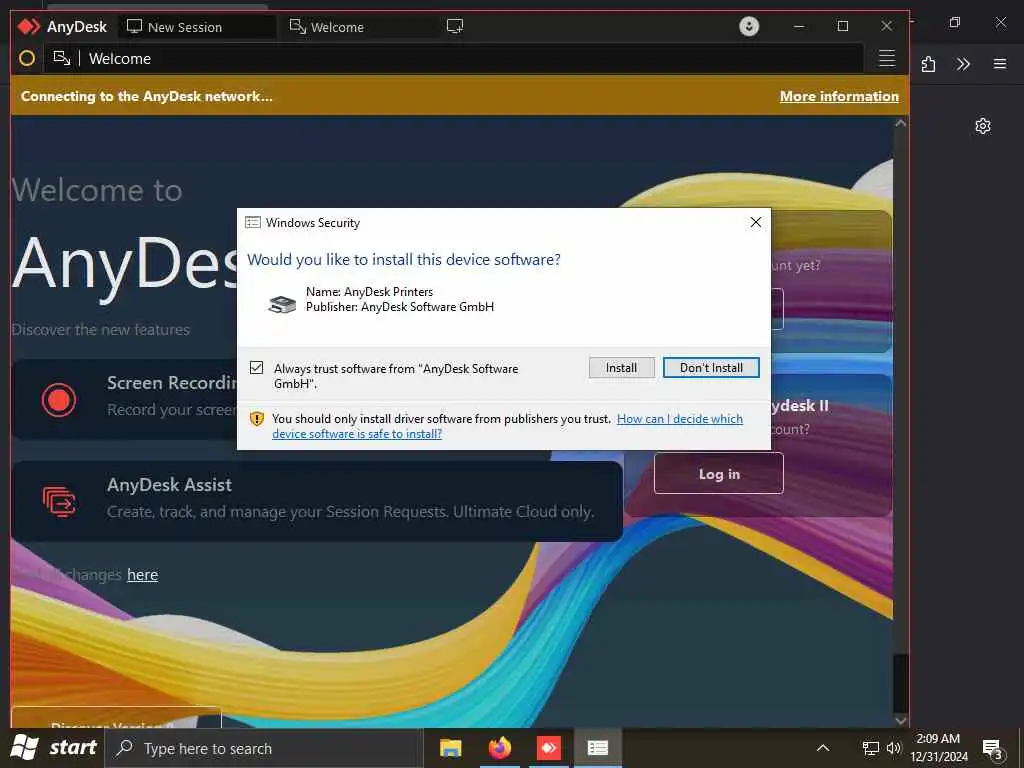Open the changes here link

pos(142,575)
